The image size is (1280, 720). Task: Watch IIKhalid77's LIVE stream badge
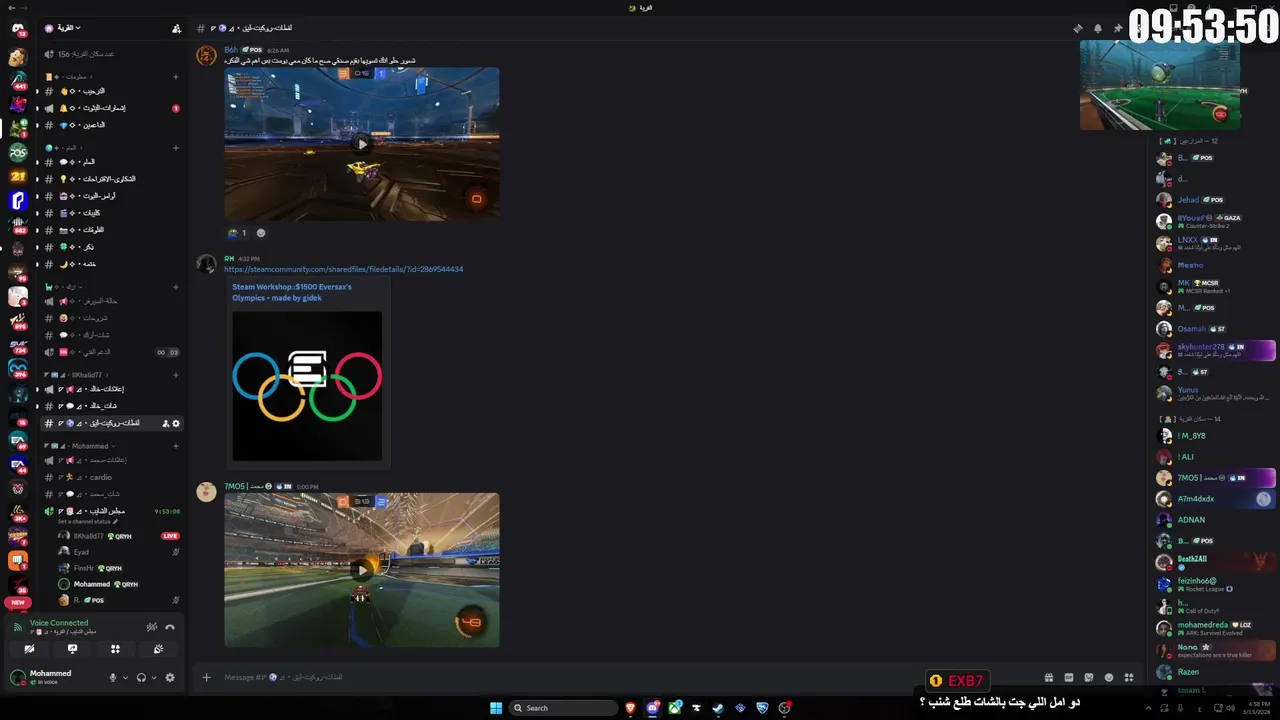[x=170, y=536]
